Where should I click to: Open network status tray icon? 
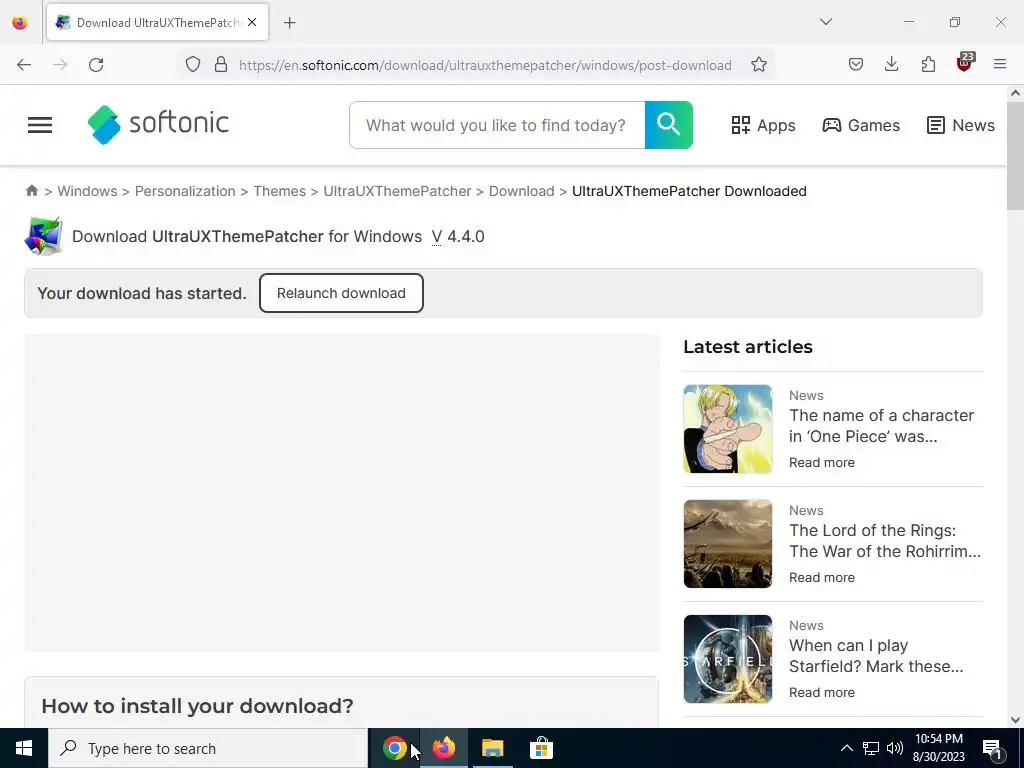click(871, 748)
